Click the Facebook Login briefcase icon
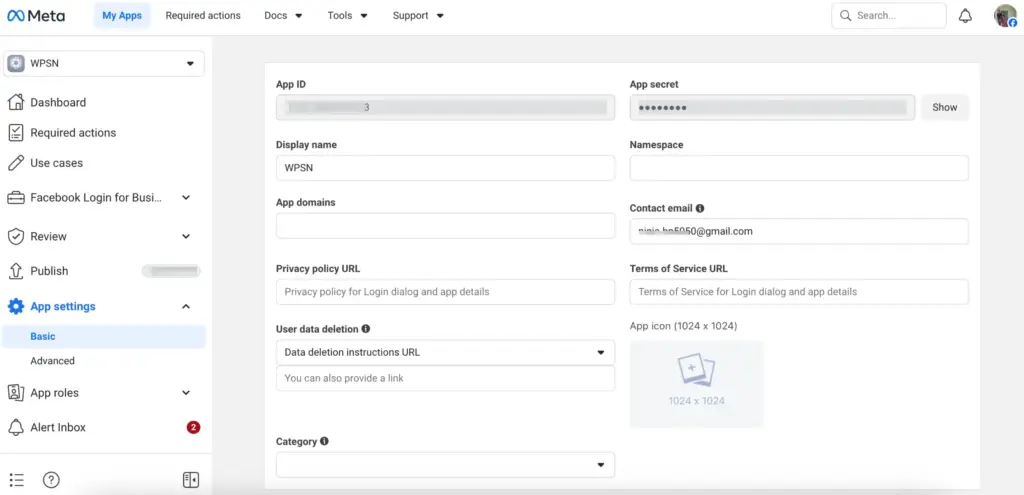This screenshot has width=1024, height=495. coord(16,198)
